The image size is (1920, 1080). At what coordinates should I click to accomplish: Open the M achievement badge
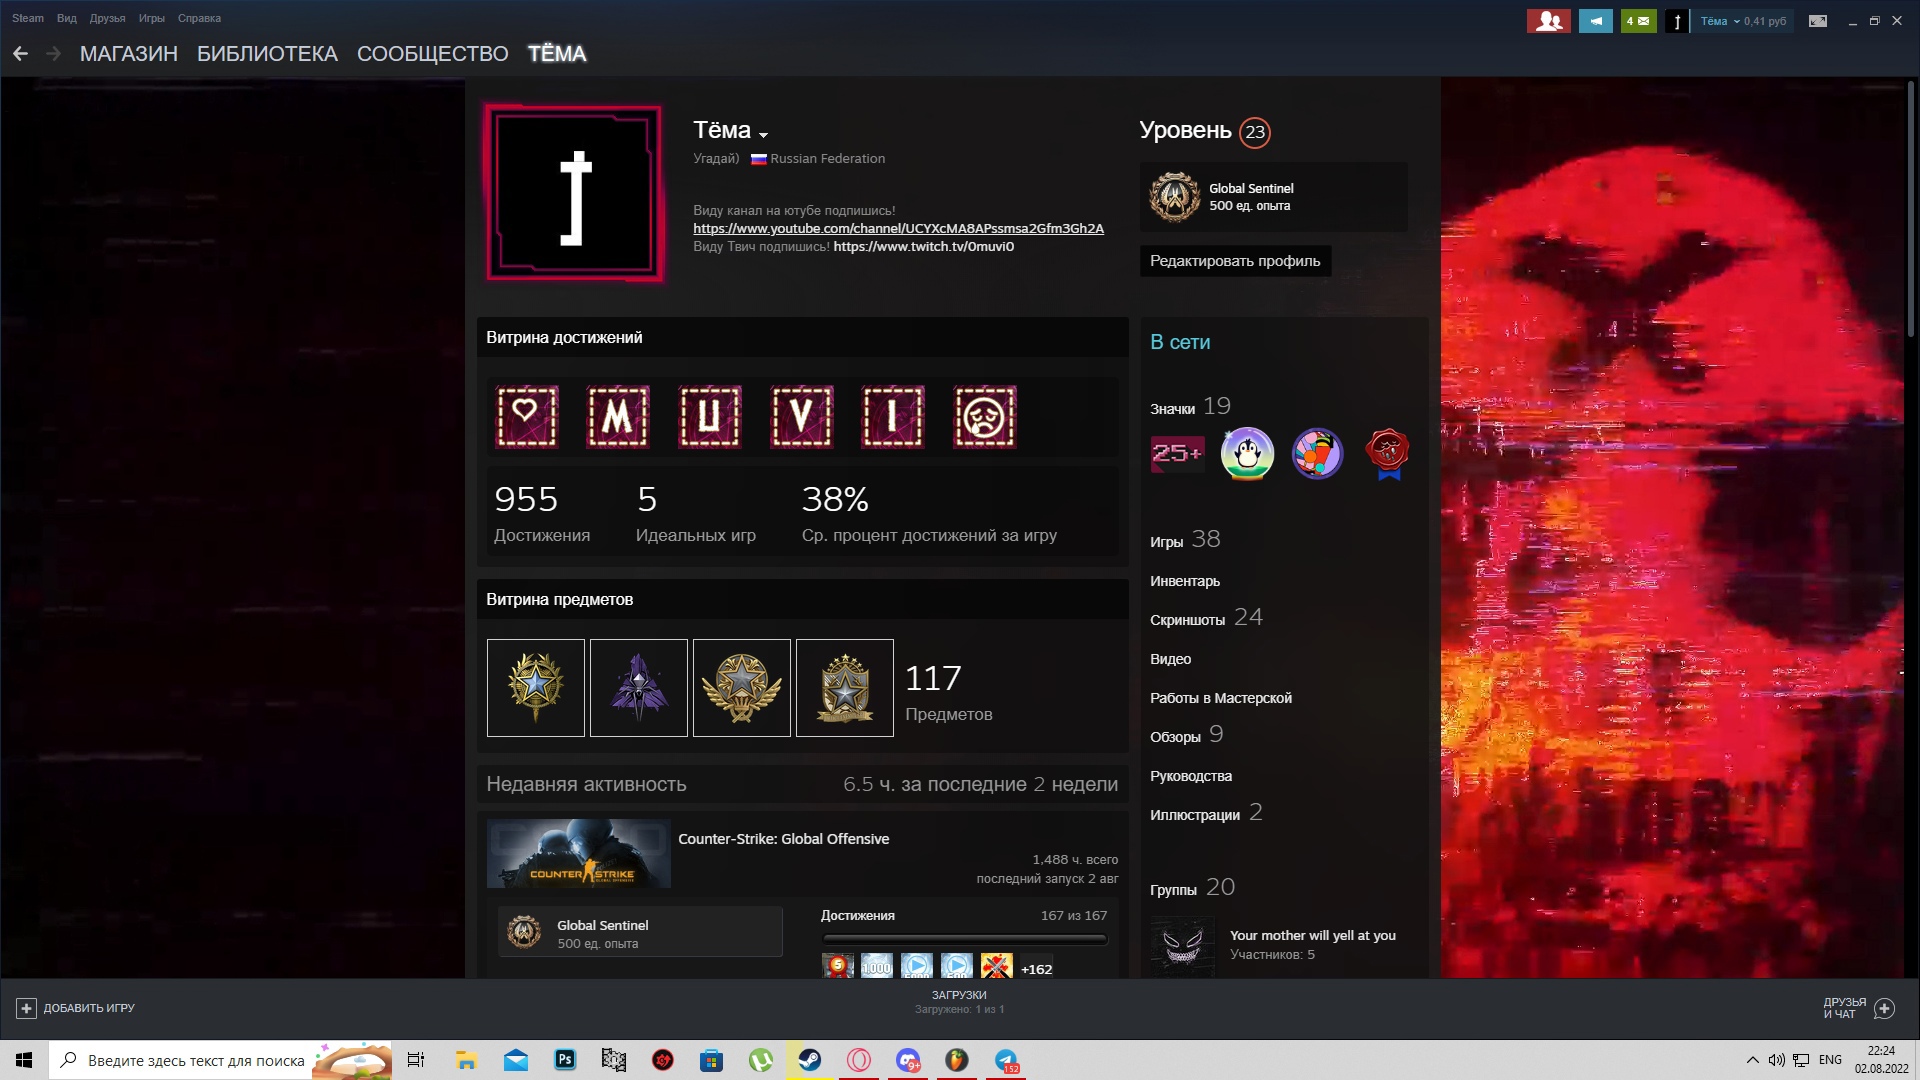[x=618, y=417]
